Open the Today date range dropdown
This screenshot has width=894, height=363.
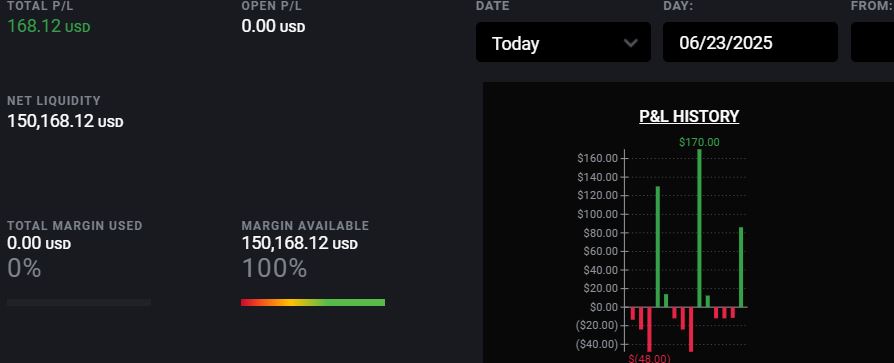(563, 42)
